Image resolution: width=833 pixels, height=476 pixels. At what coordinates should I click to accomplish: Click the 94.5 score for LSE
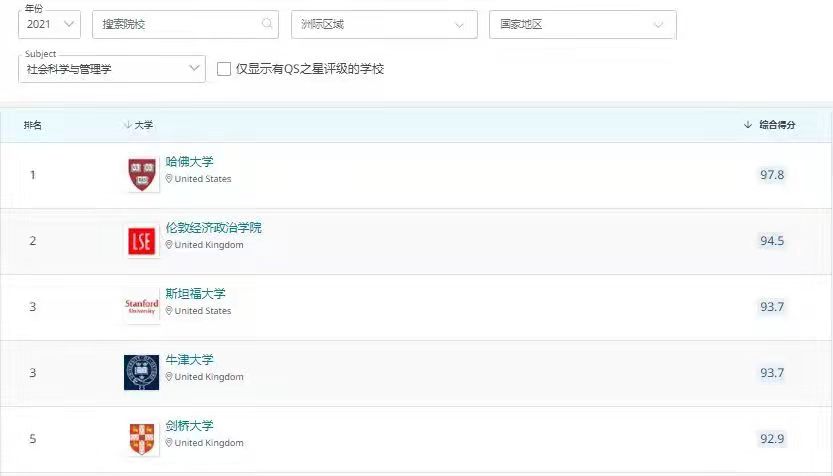772,241
